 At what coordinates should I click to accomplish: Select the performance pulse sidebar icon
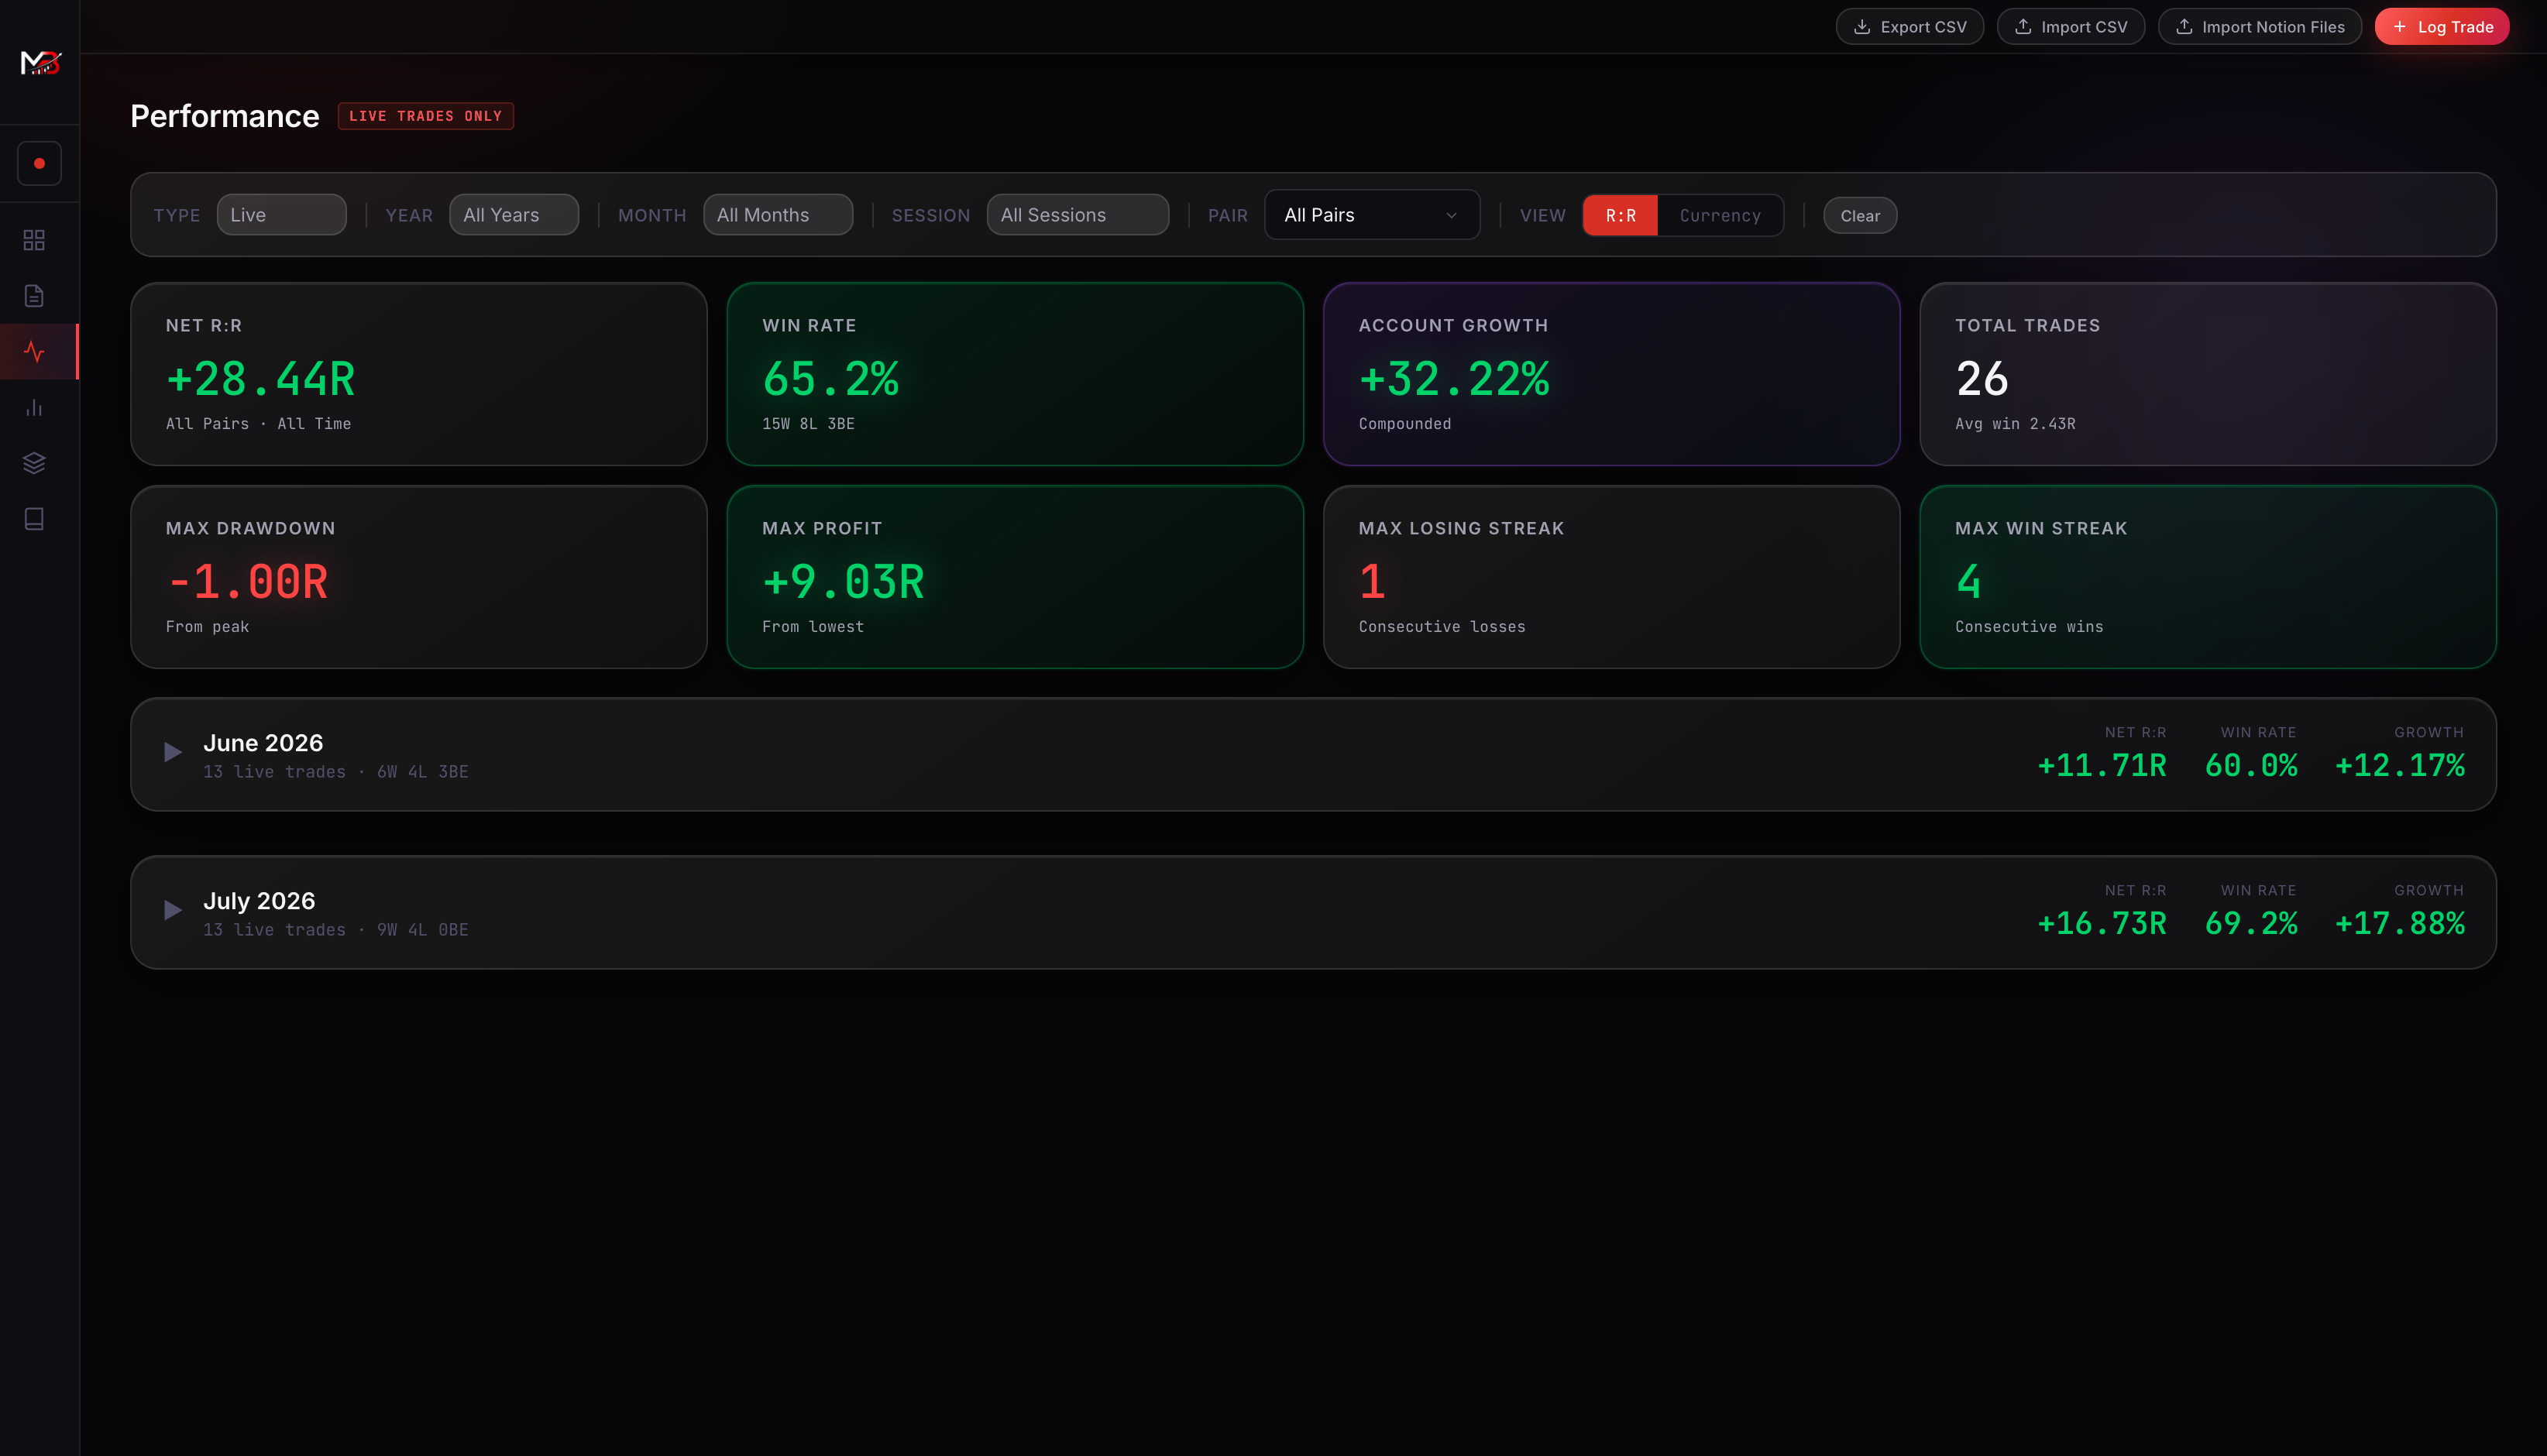34,352
